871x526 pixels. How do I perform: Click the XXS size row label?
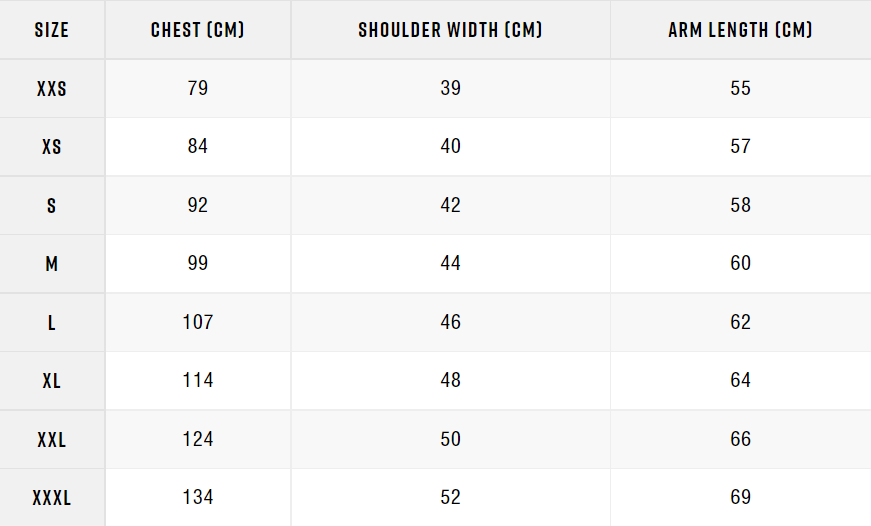(52, 89)
